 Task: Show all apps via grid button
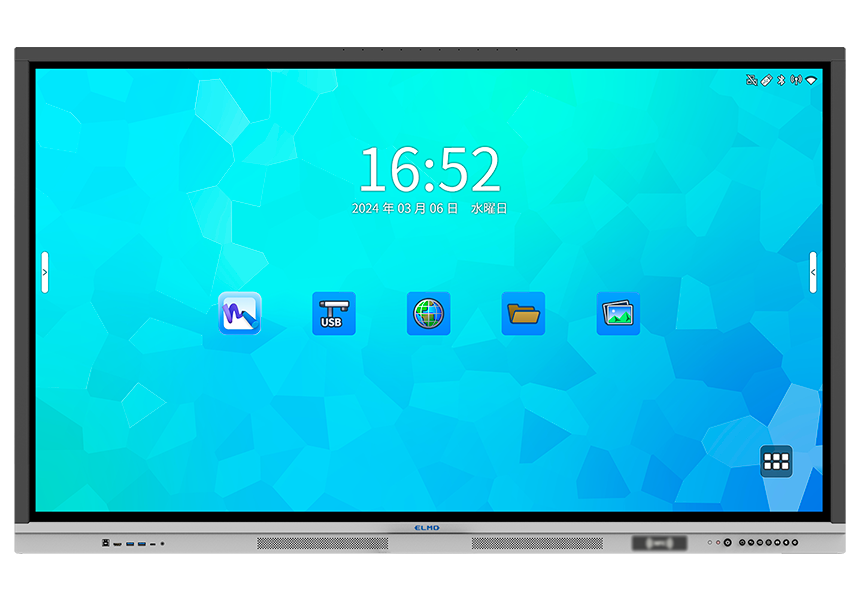point(776,461)
